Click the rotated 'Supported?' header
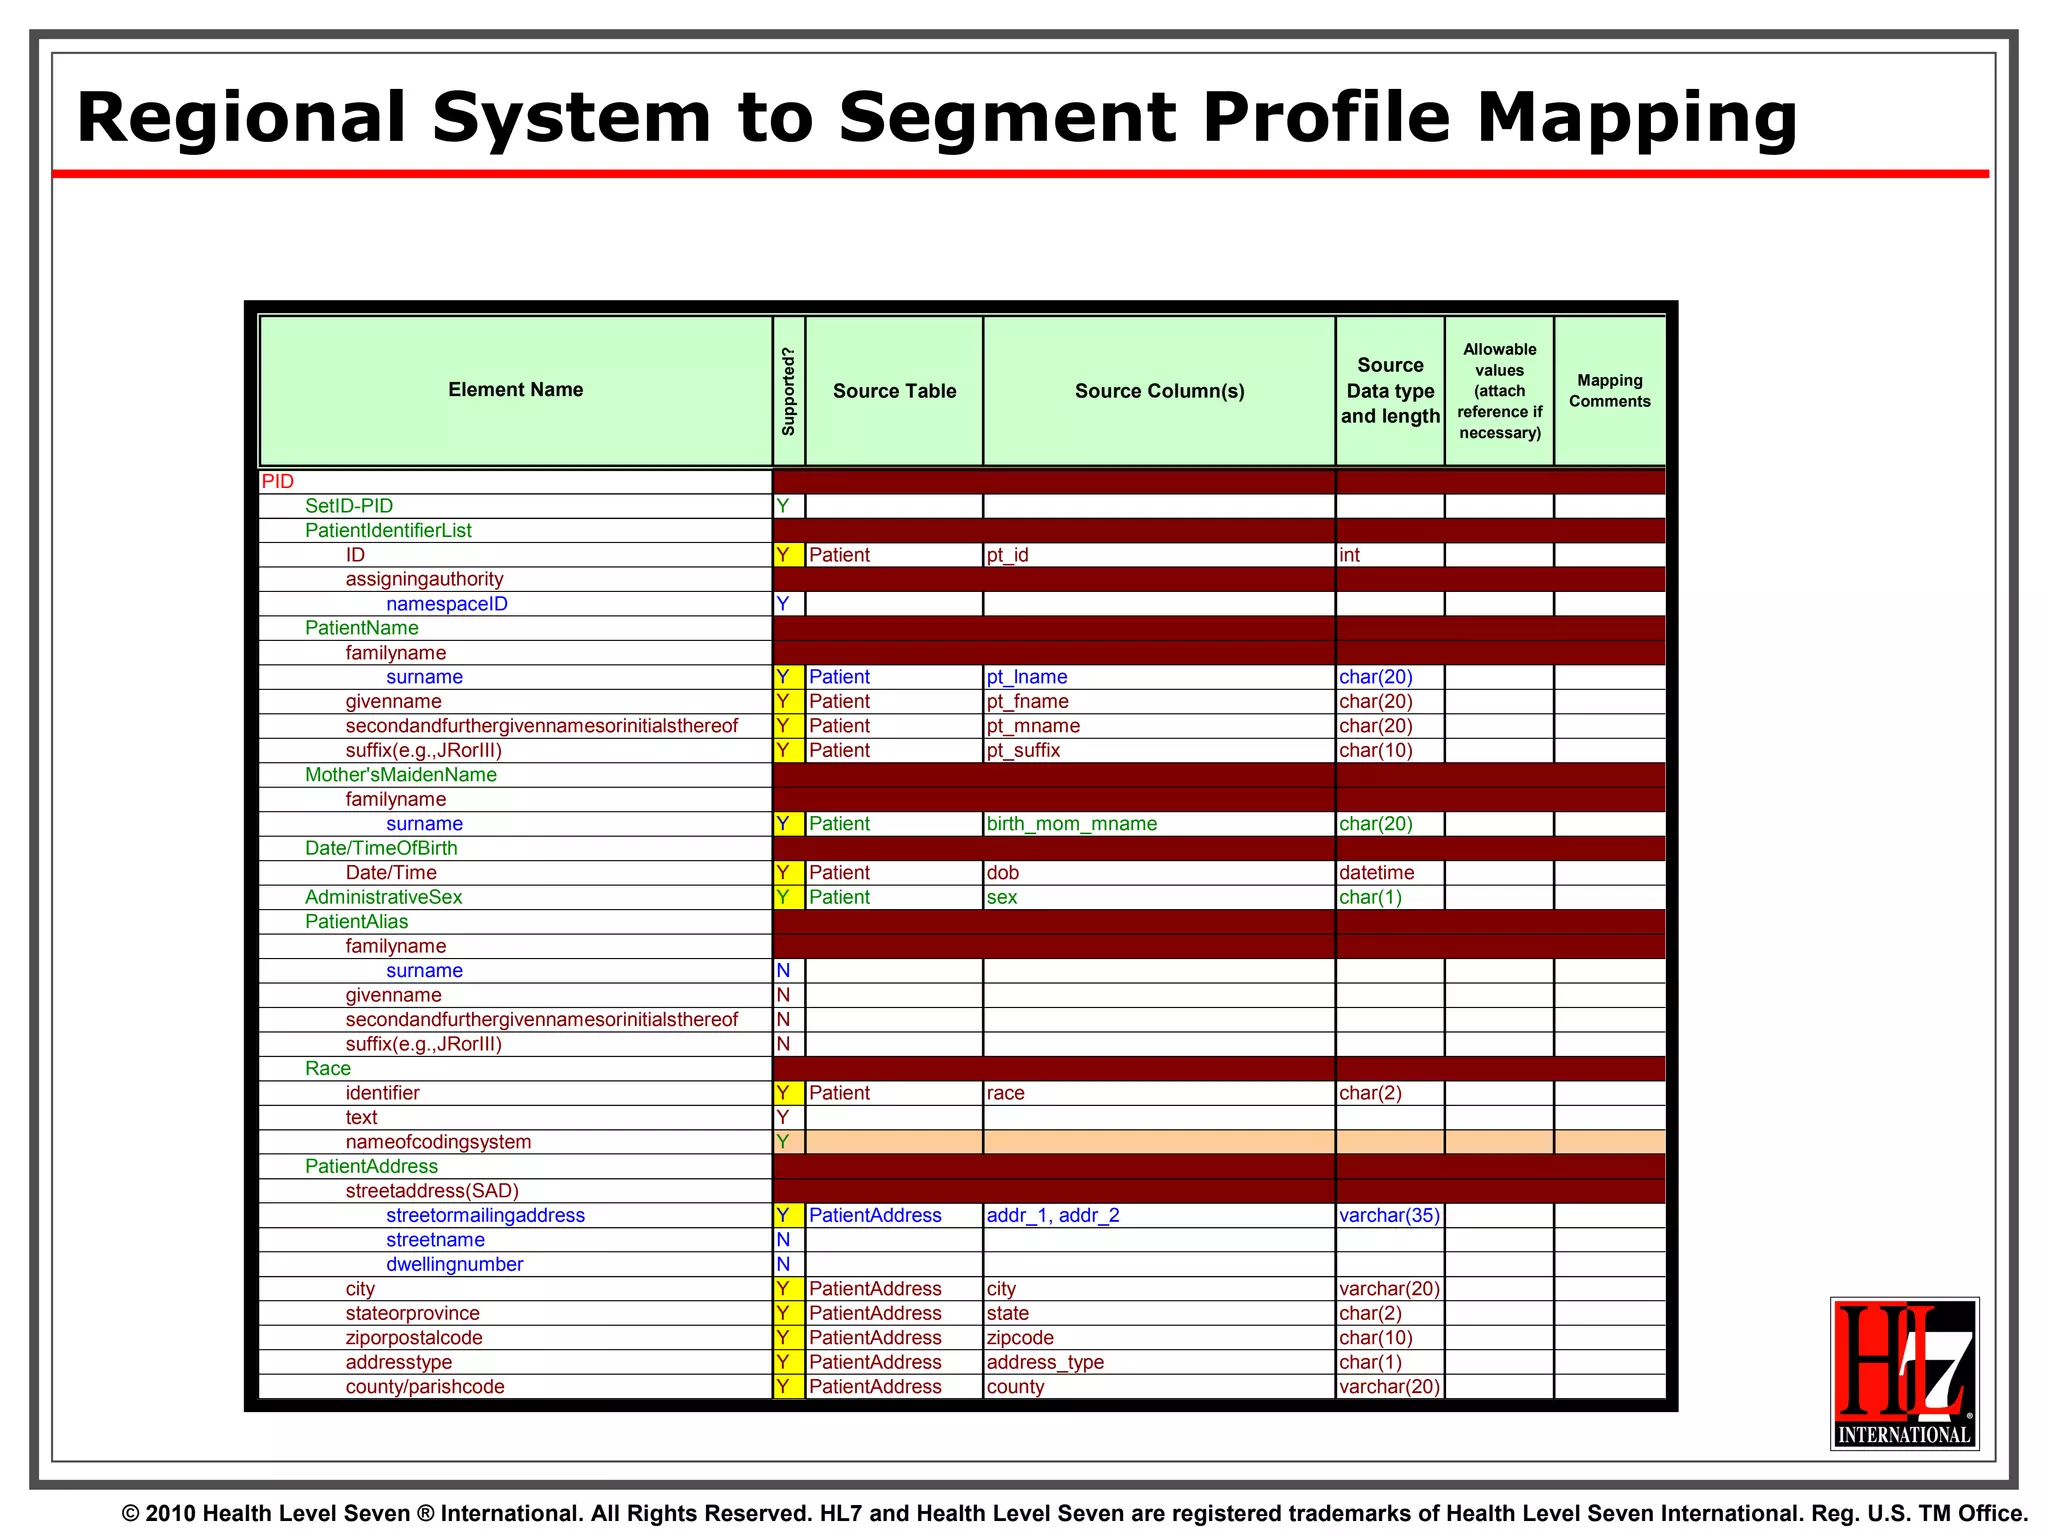 (788, 391)
